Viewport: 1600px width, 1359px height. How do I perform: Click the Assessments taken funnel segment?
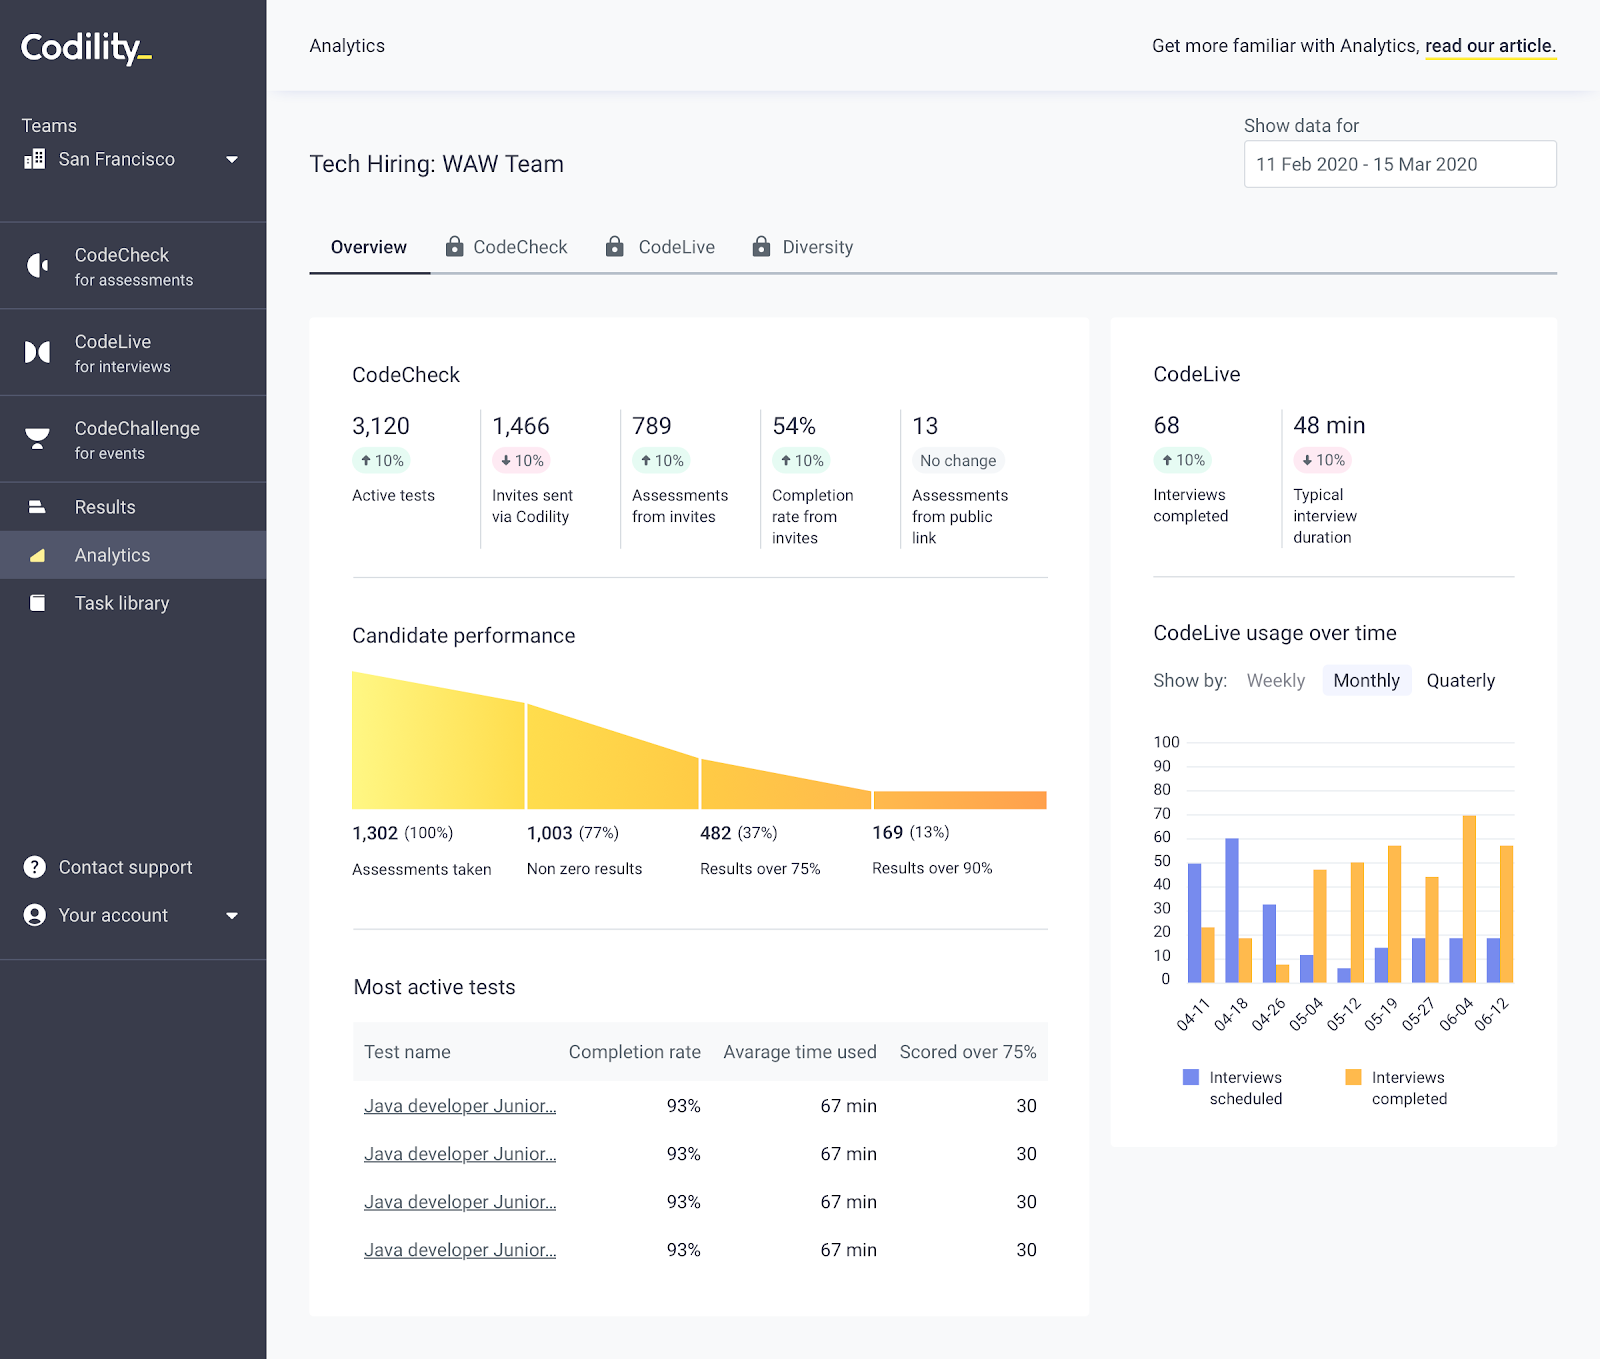click(438, 750)
